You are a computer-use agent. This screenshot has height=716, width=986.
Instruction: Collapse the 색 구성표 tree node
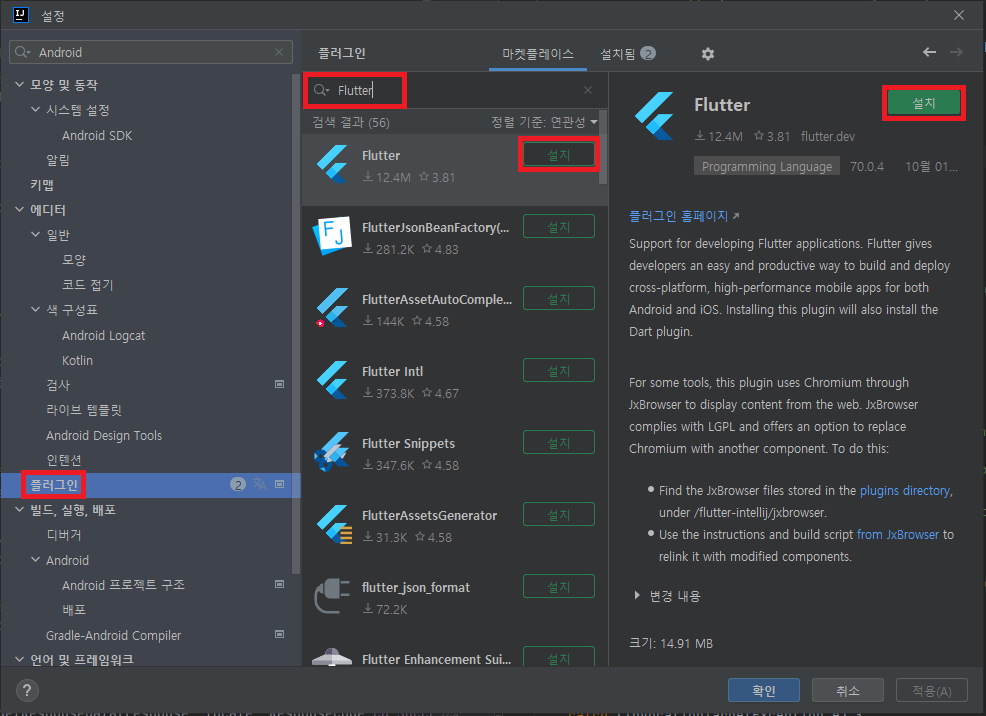click(36, 309)
